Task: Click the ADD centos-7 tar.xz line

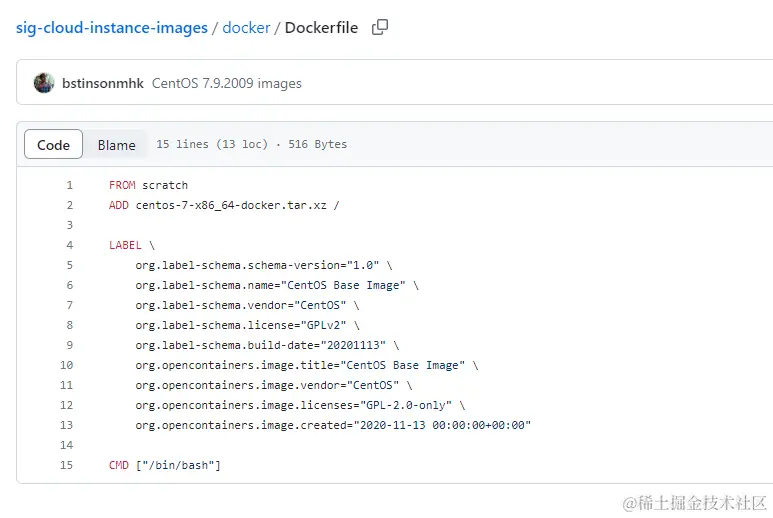Action: click(224, 205)
